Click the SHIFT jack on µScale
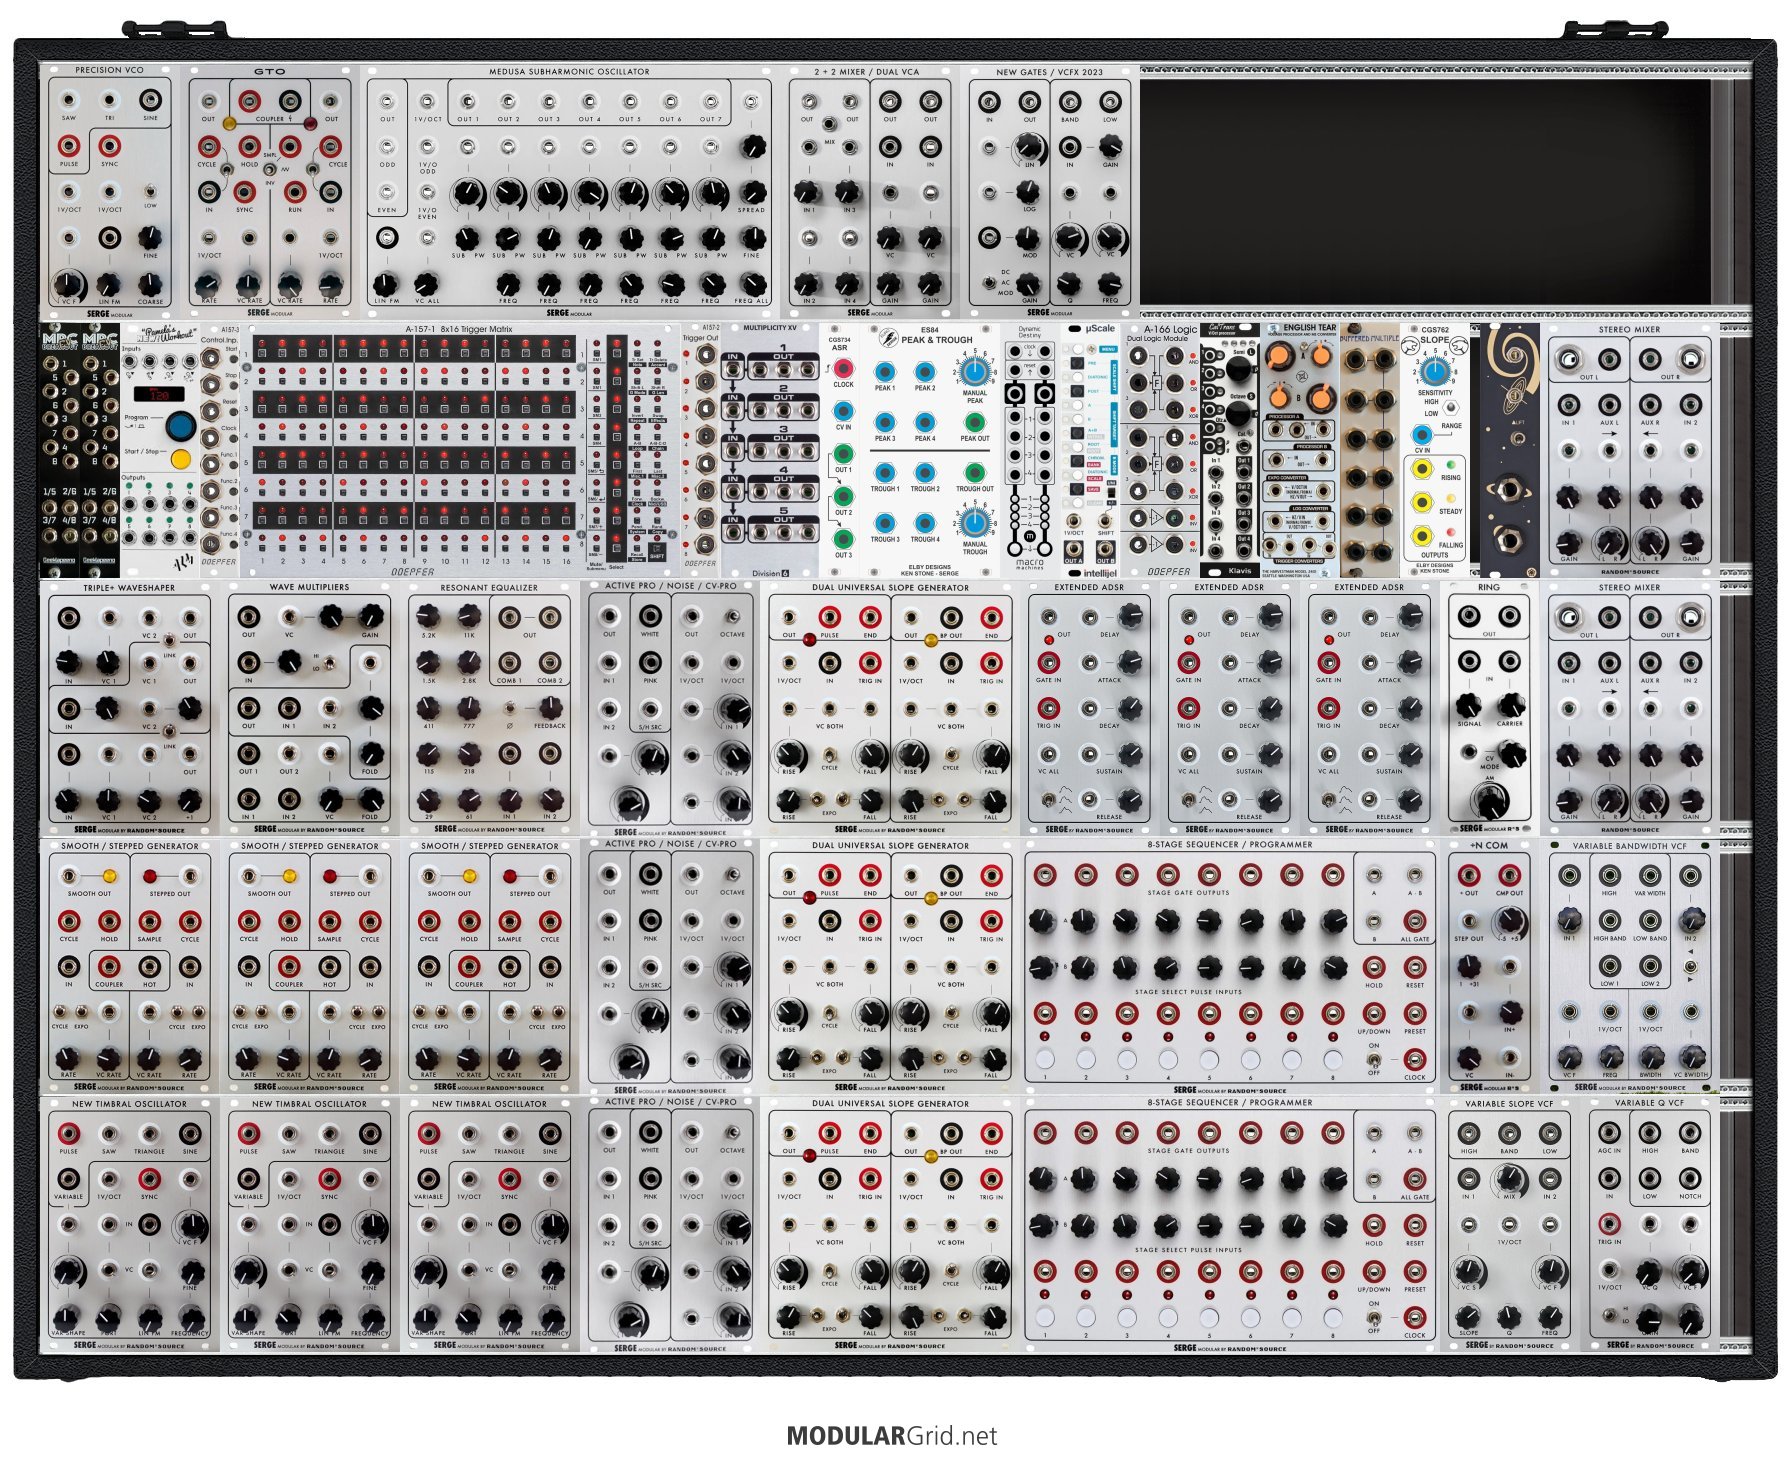 tap(1105, 521)
